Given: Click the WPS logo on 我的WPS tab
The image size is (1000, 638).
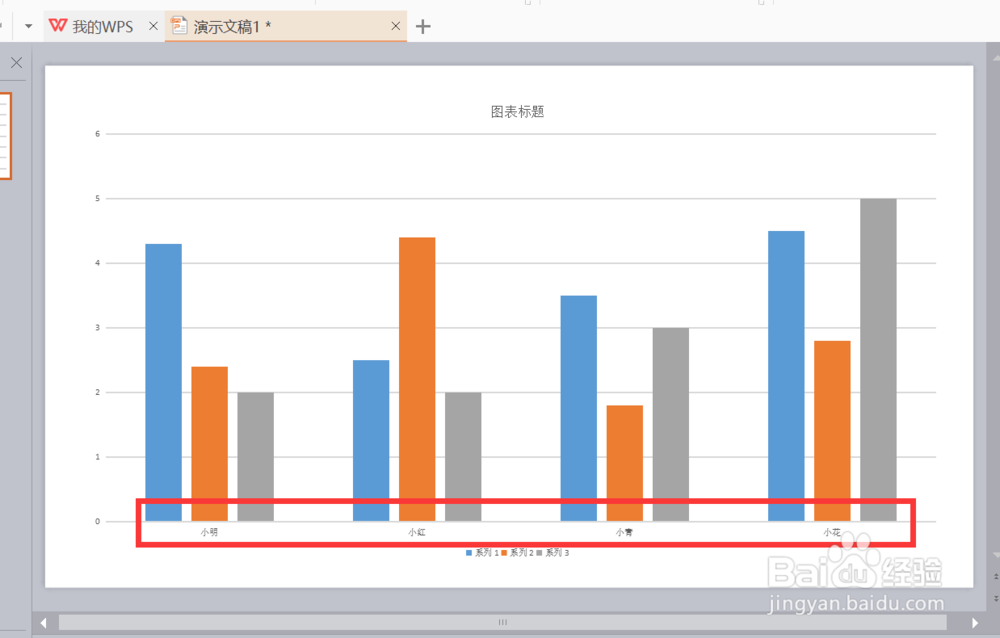Looking at the screenshot, I should [58, 26].
